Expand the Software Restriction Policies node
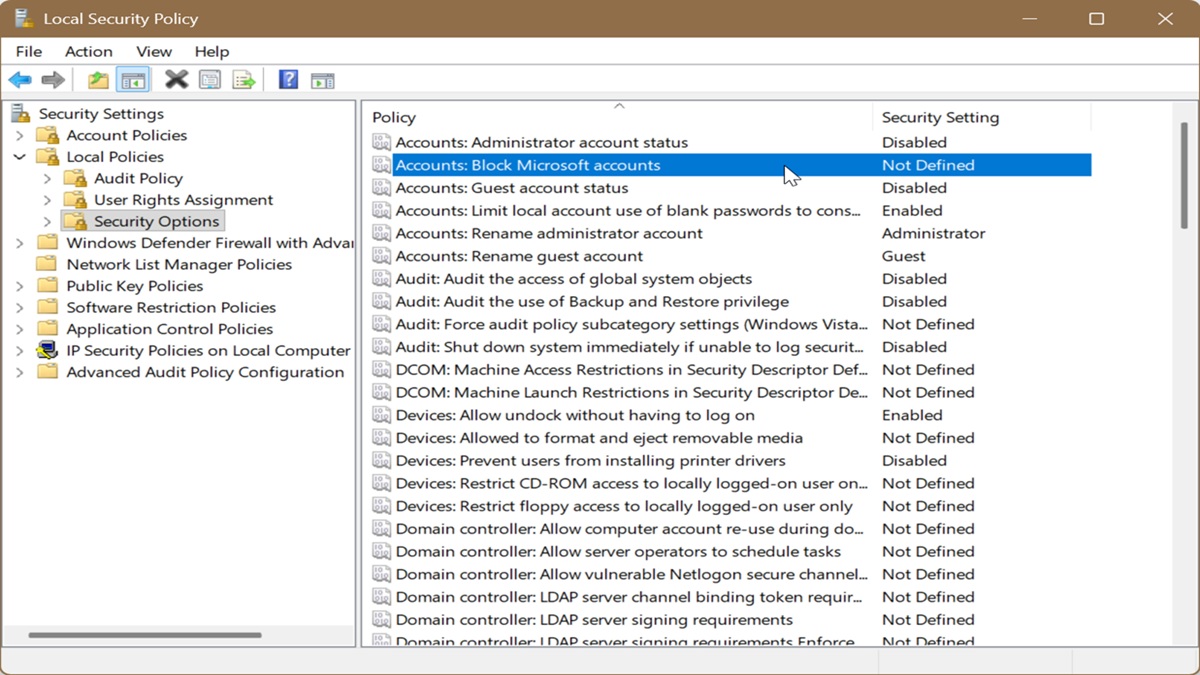The width and height of the screenshot is (1200, 675). (x=19, y=307)
